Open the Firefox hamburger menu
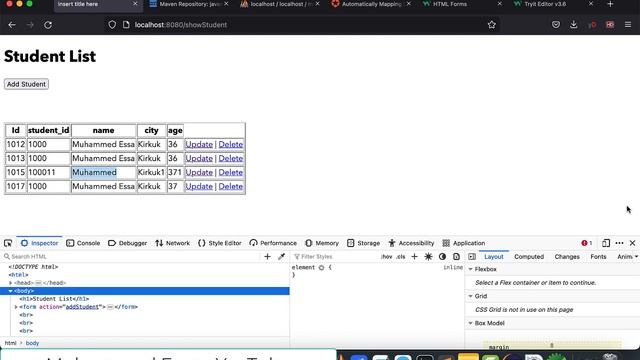Screen dimensions: 640x360 pos(628,25)
